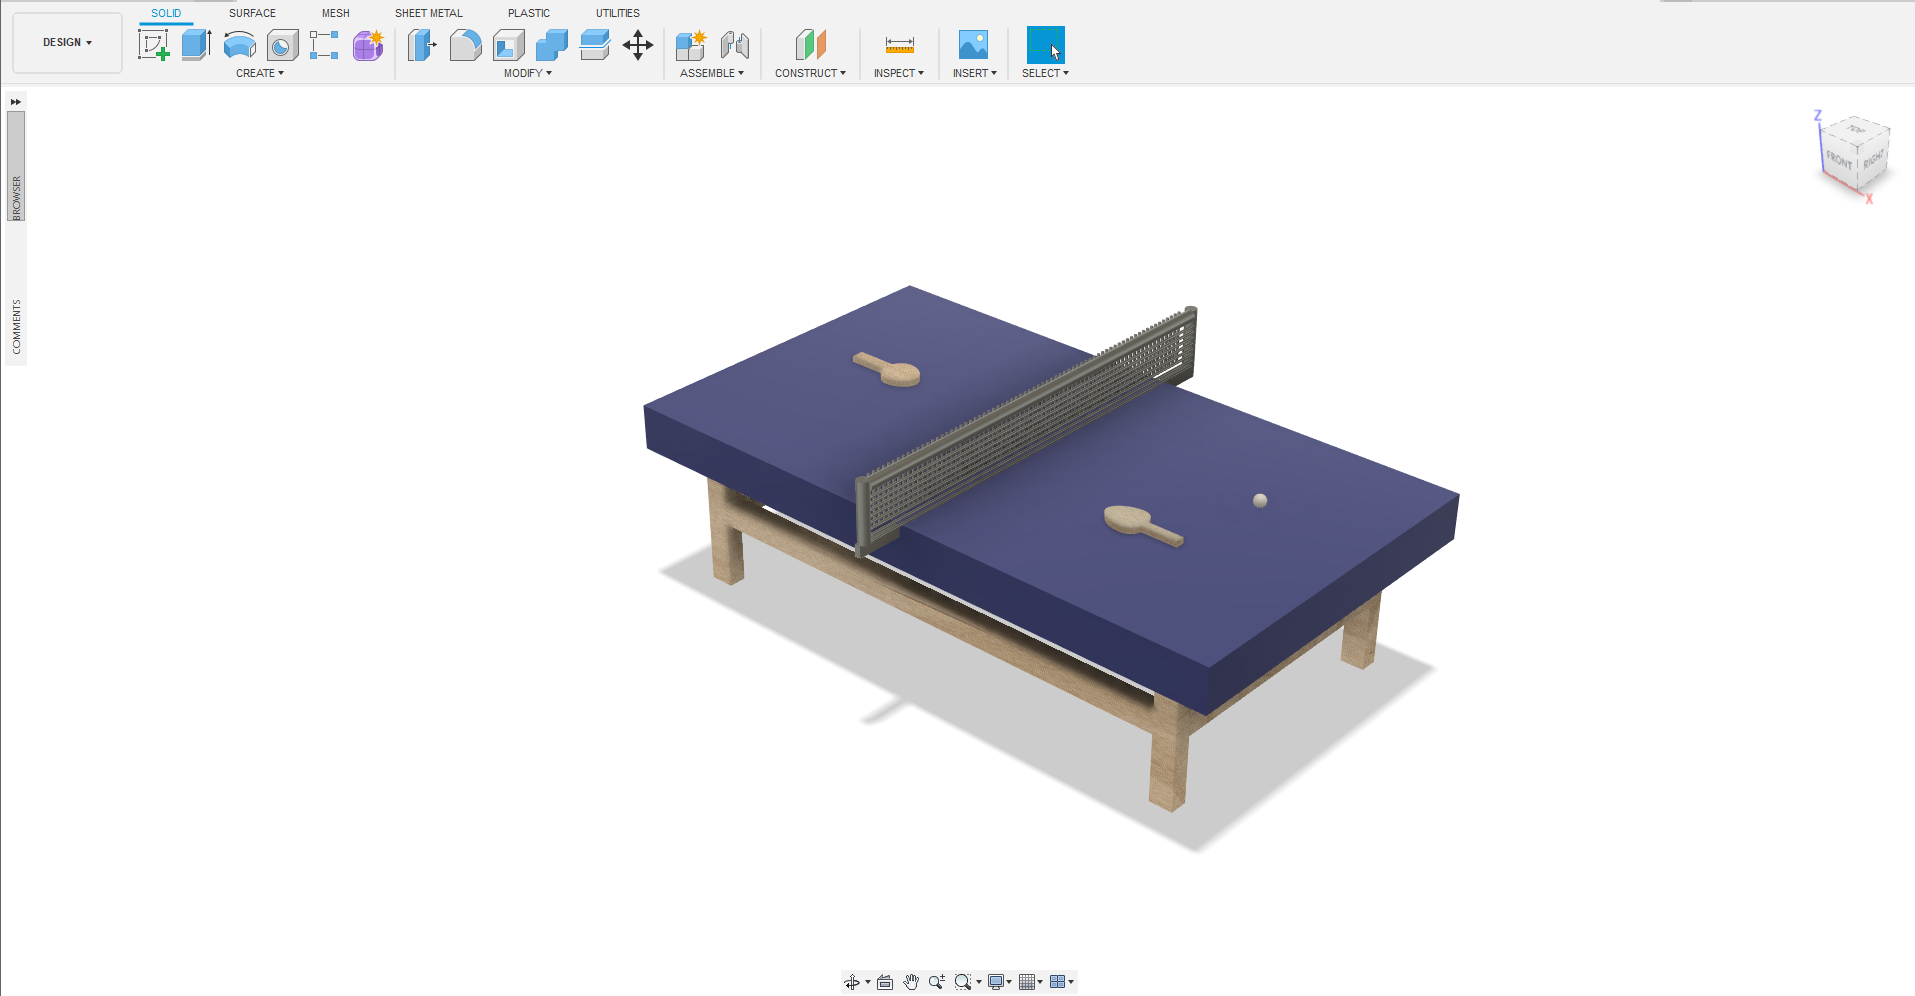Viewport: 1915px width, 996px height.
Task: Switch to the SHEET METAL tab
Action: tap(428, 13)
